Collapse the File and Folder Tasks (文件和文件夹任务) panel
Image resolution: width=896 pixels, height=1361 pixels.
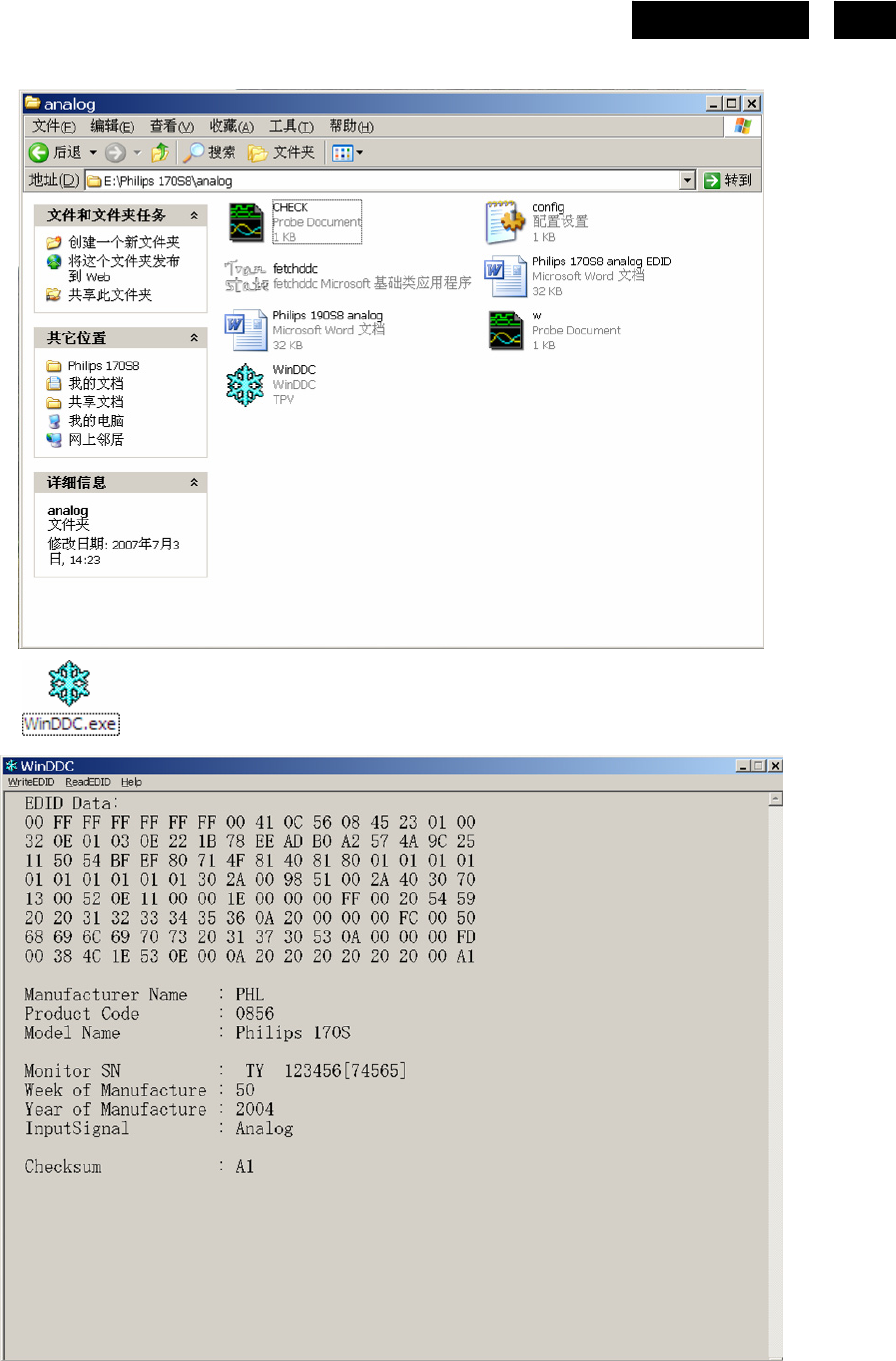coord(194,215)
